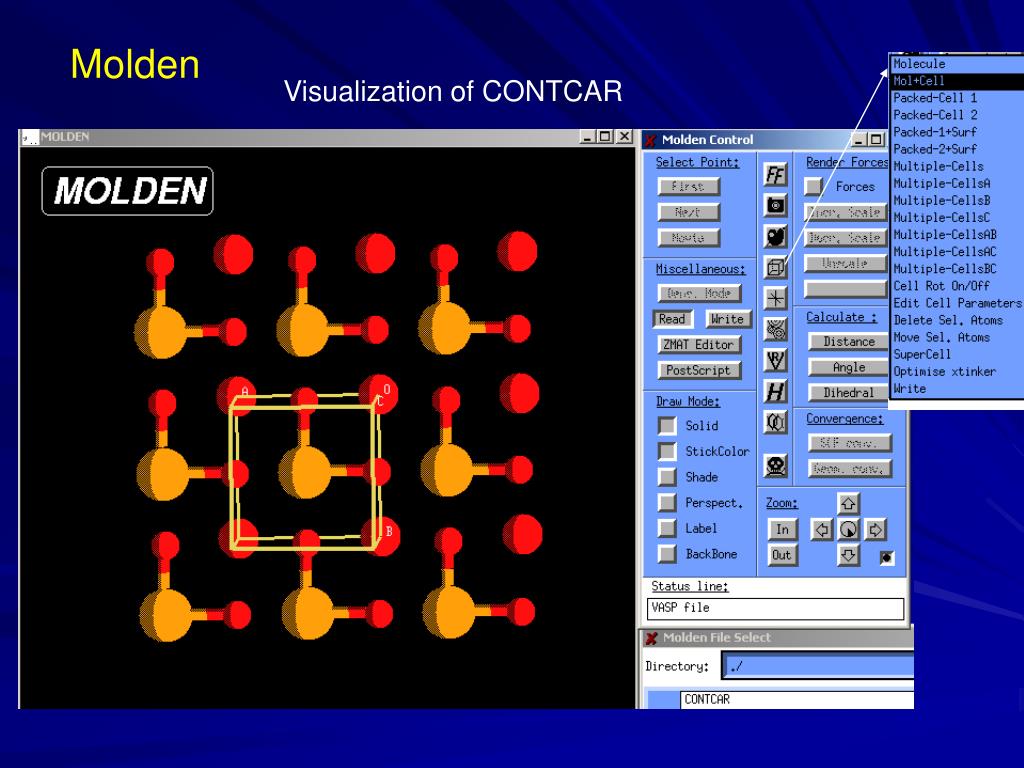The image size is (1024, 768).
Task: Choose SuperCell from the menu
Action: pyautogui.click(x=957, y=354)
